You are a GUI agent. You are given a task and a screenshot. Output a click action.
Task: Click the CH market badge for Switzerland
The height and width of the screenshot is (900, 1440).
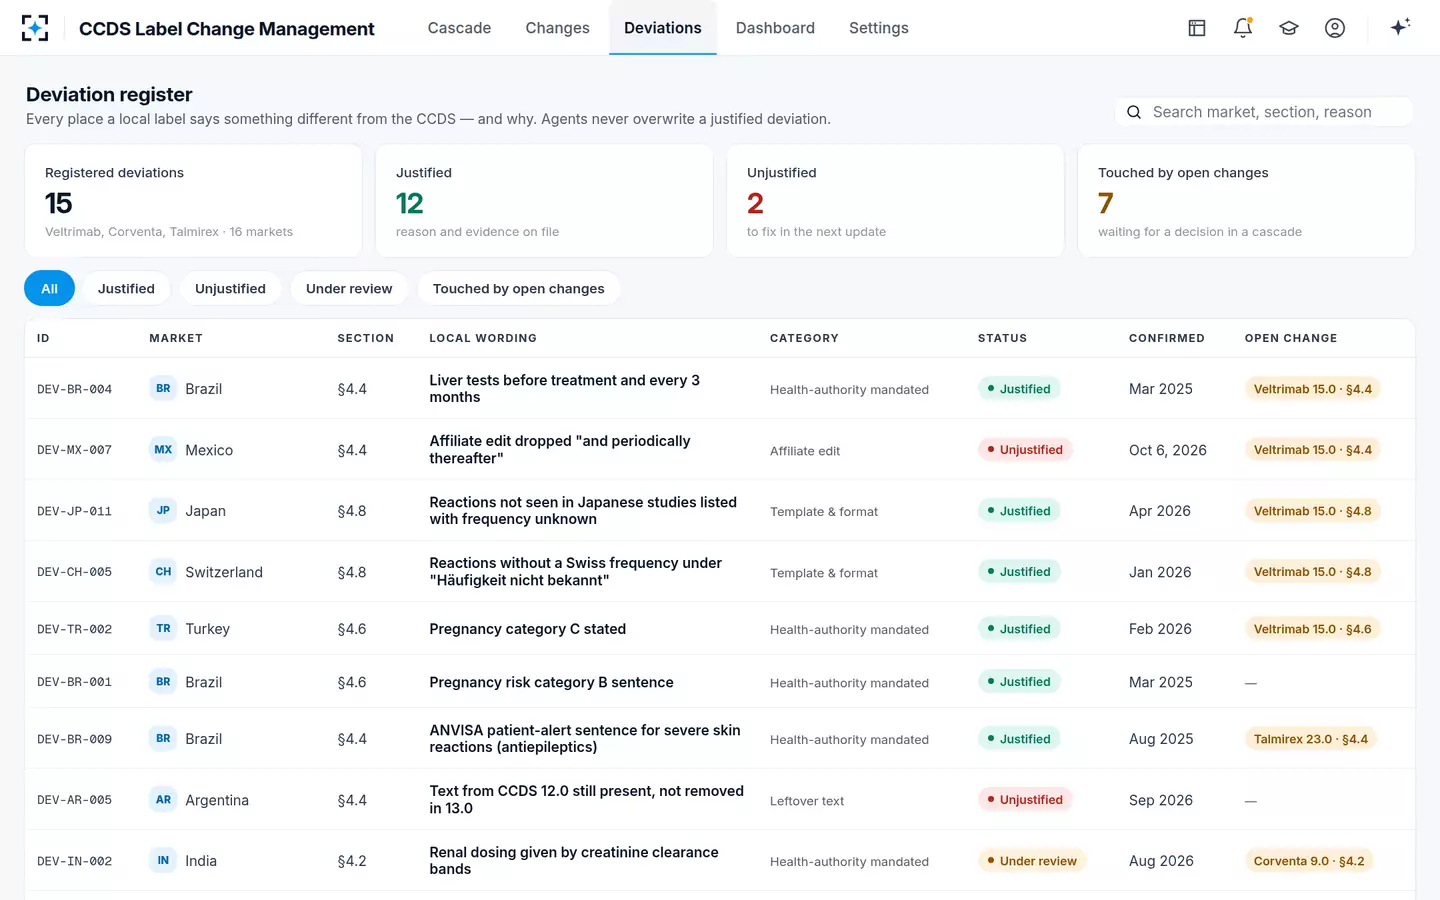pos(163,572)
